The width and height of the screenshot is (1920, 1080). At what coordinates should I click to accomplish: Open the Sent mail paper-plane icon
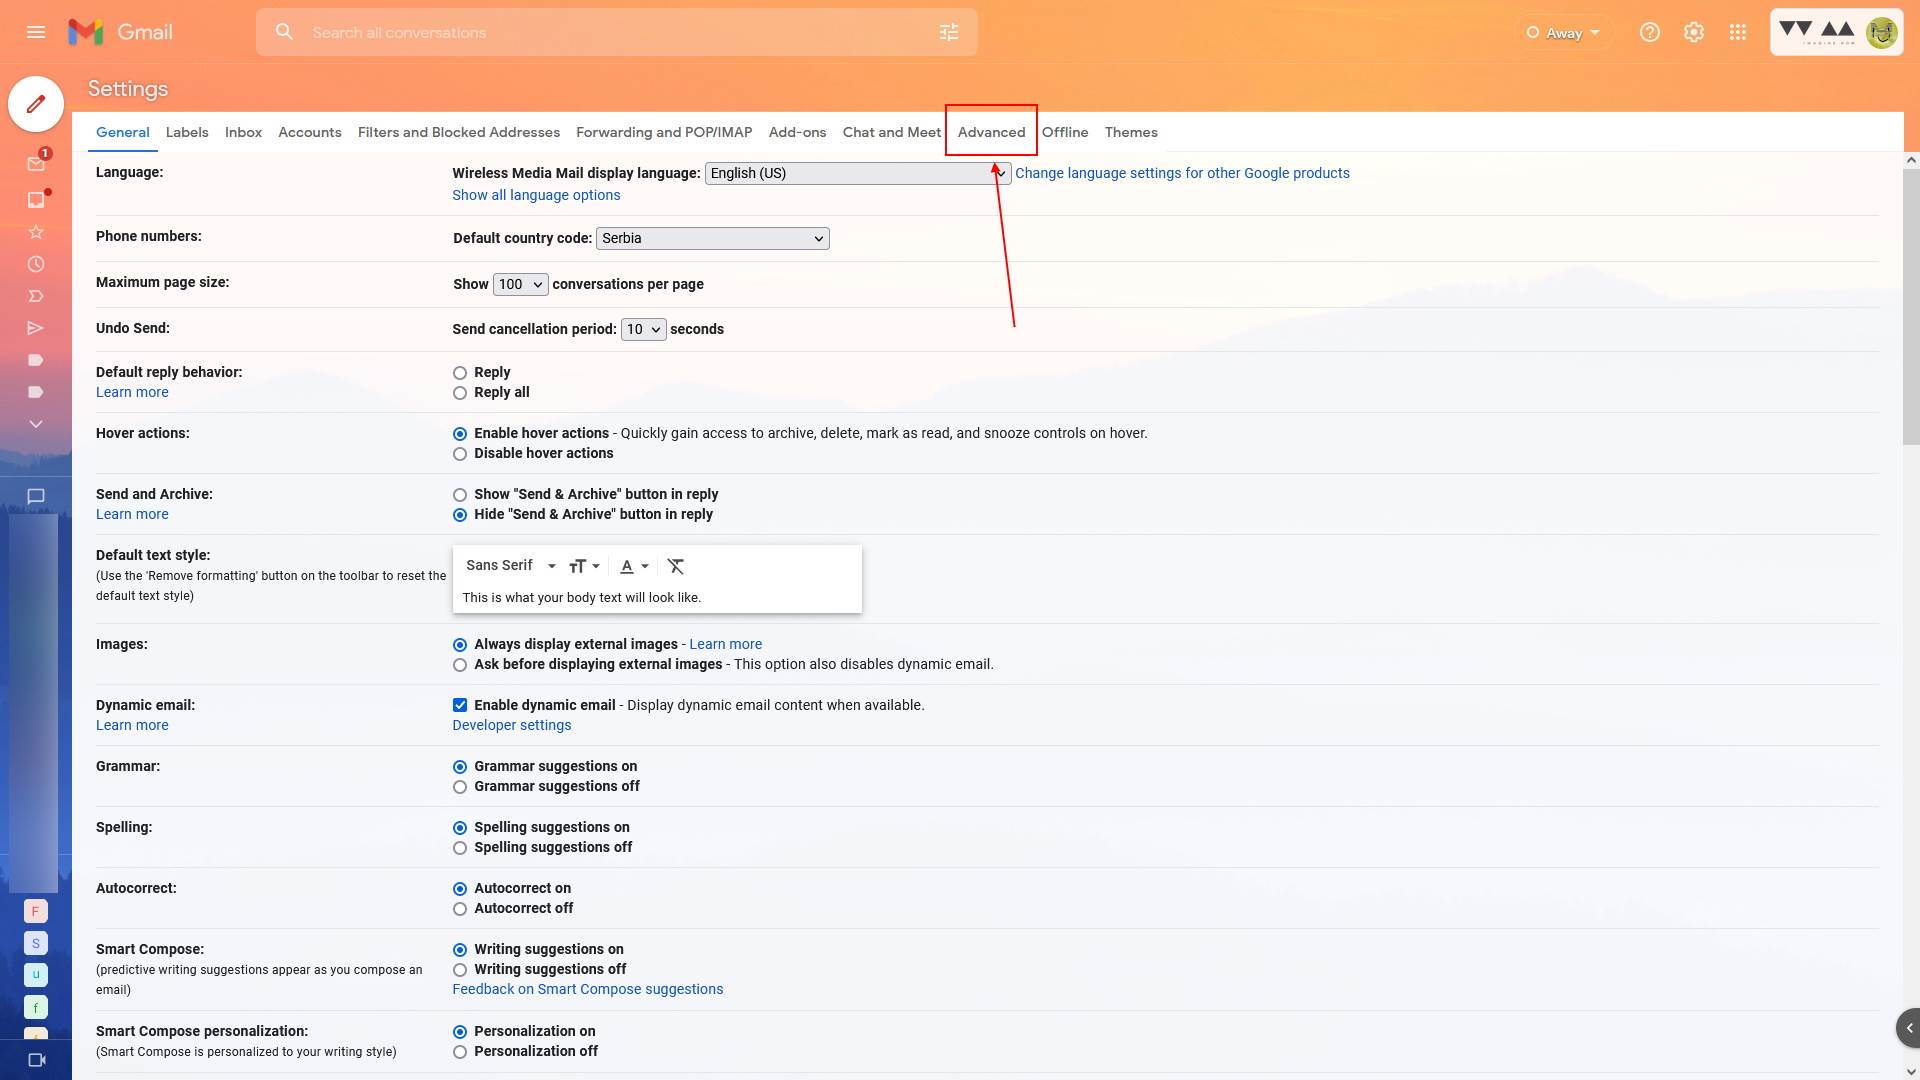(x=35, y=328)
